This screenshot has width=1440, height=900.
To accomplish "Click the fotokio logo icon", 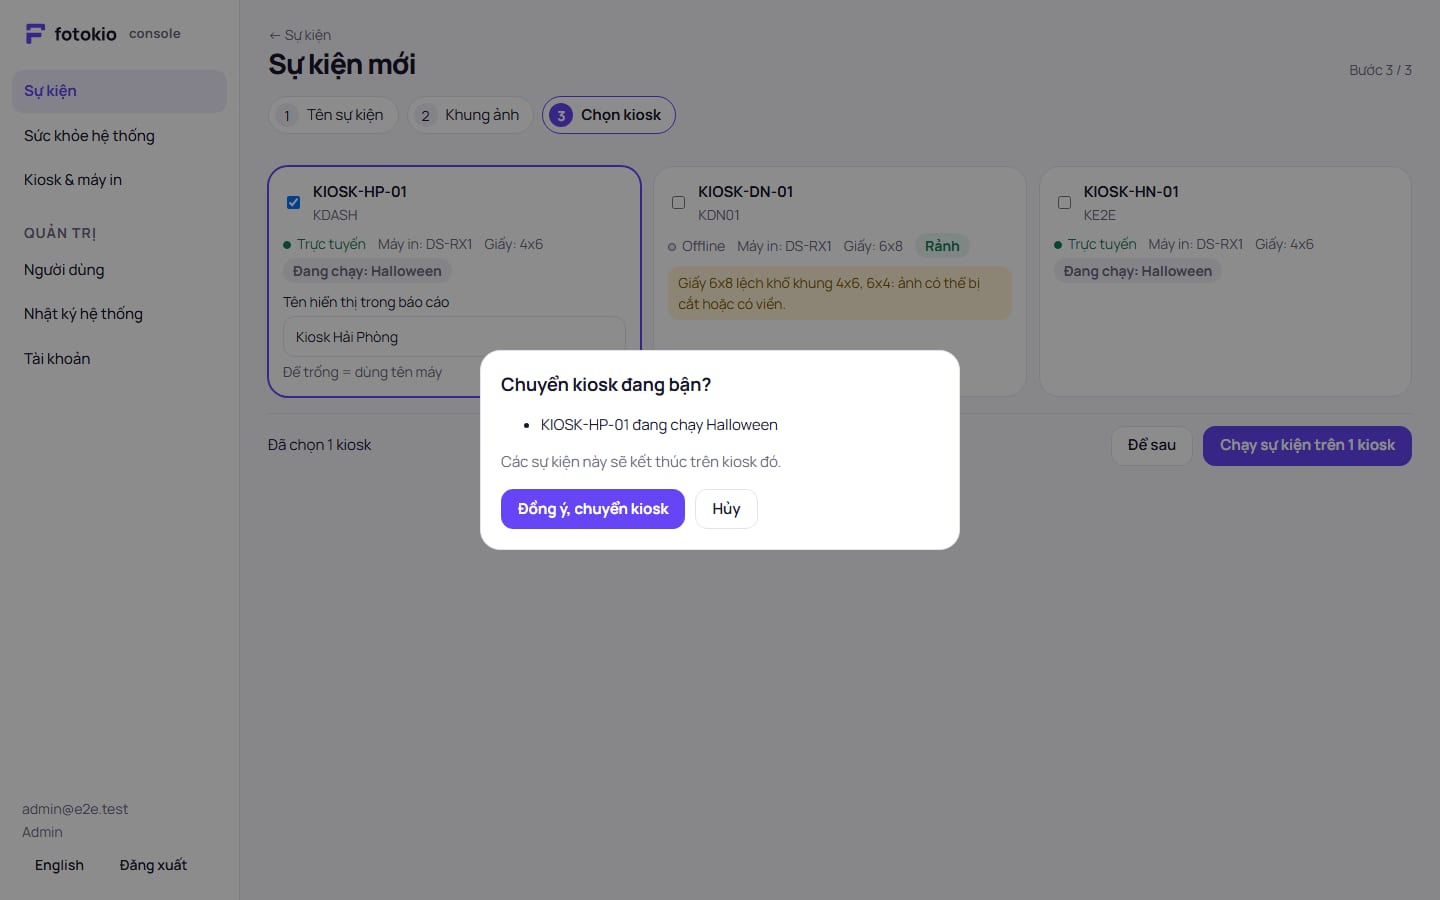I will 35,34.
